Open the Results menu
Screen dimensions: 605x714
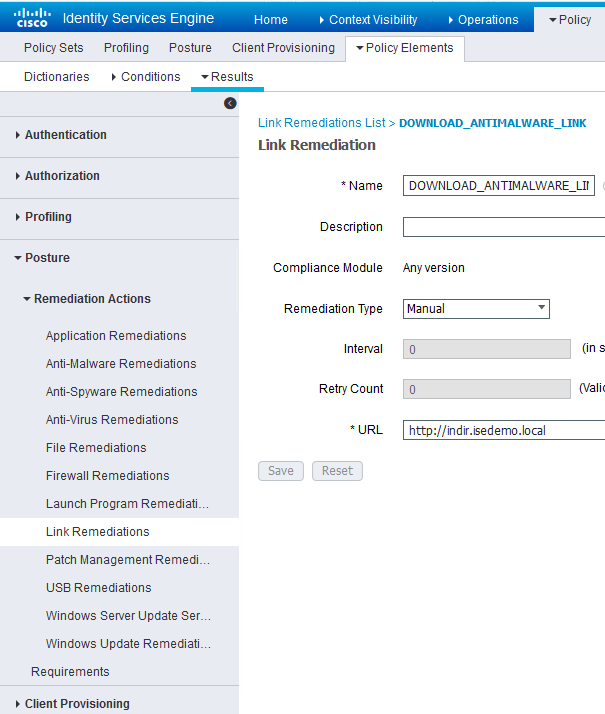click(227, 76)
